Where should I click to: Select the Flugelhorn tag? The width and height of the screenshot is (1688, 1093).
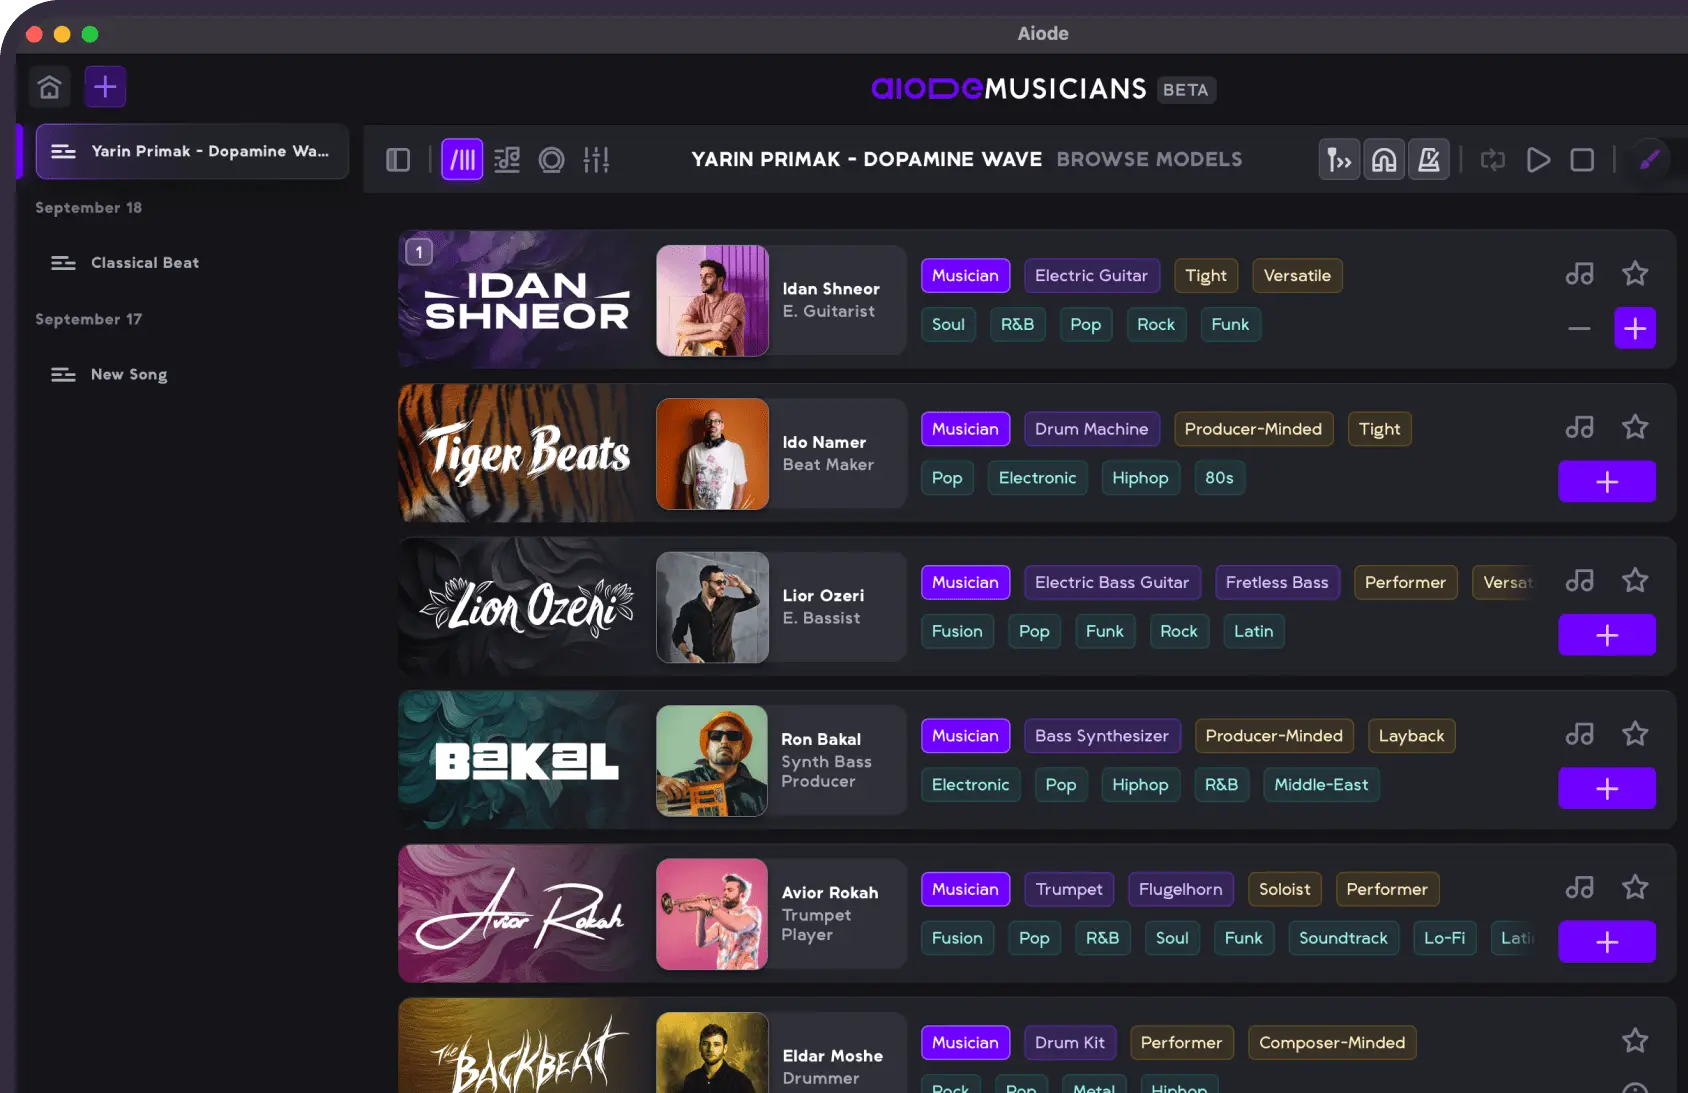pos(1180,890)
